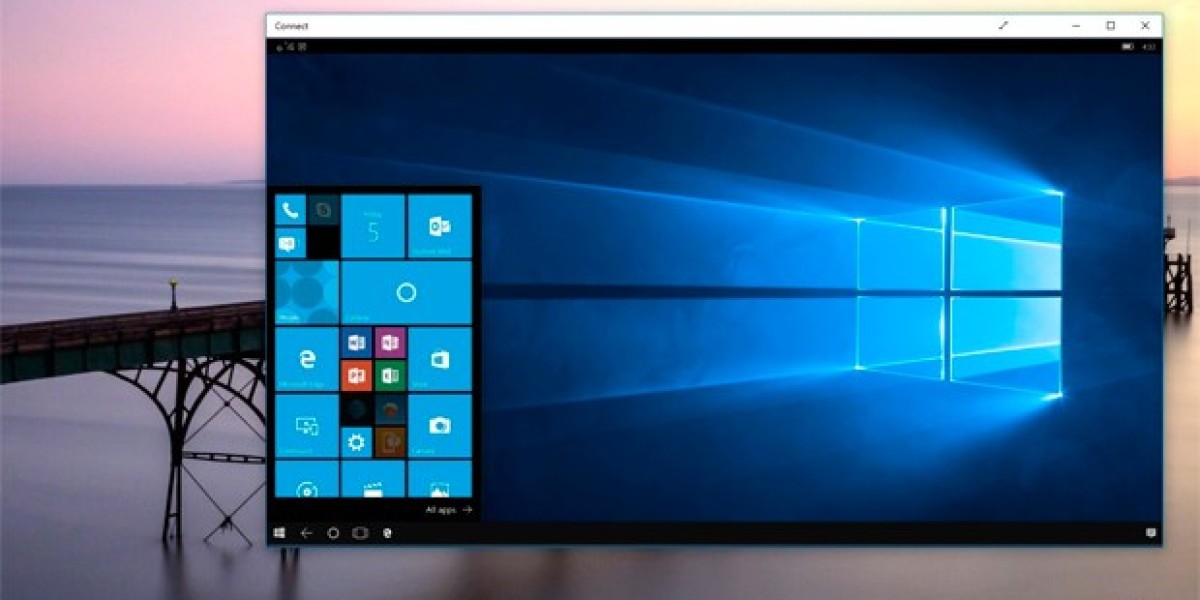Open the Settings gear tile

[x=356, y=442]
